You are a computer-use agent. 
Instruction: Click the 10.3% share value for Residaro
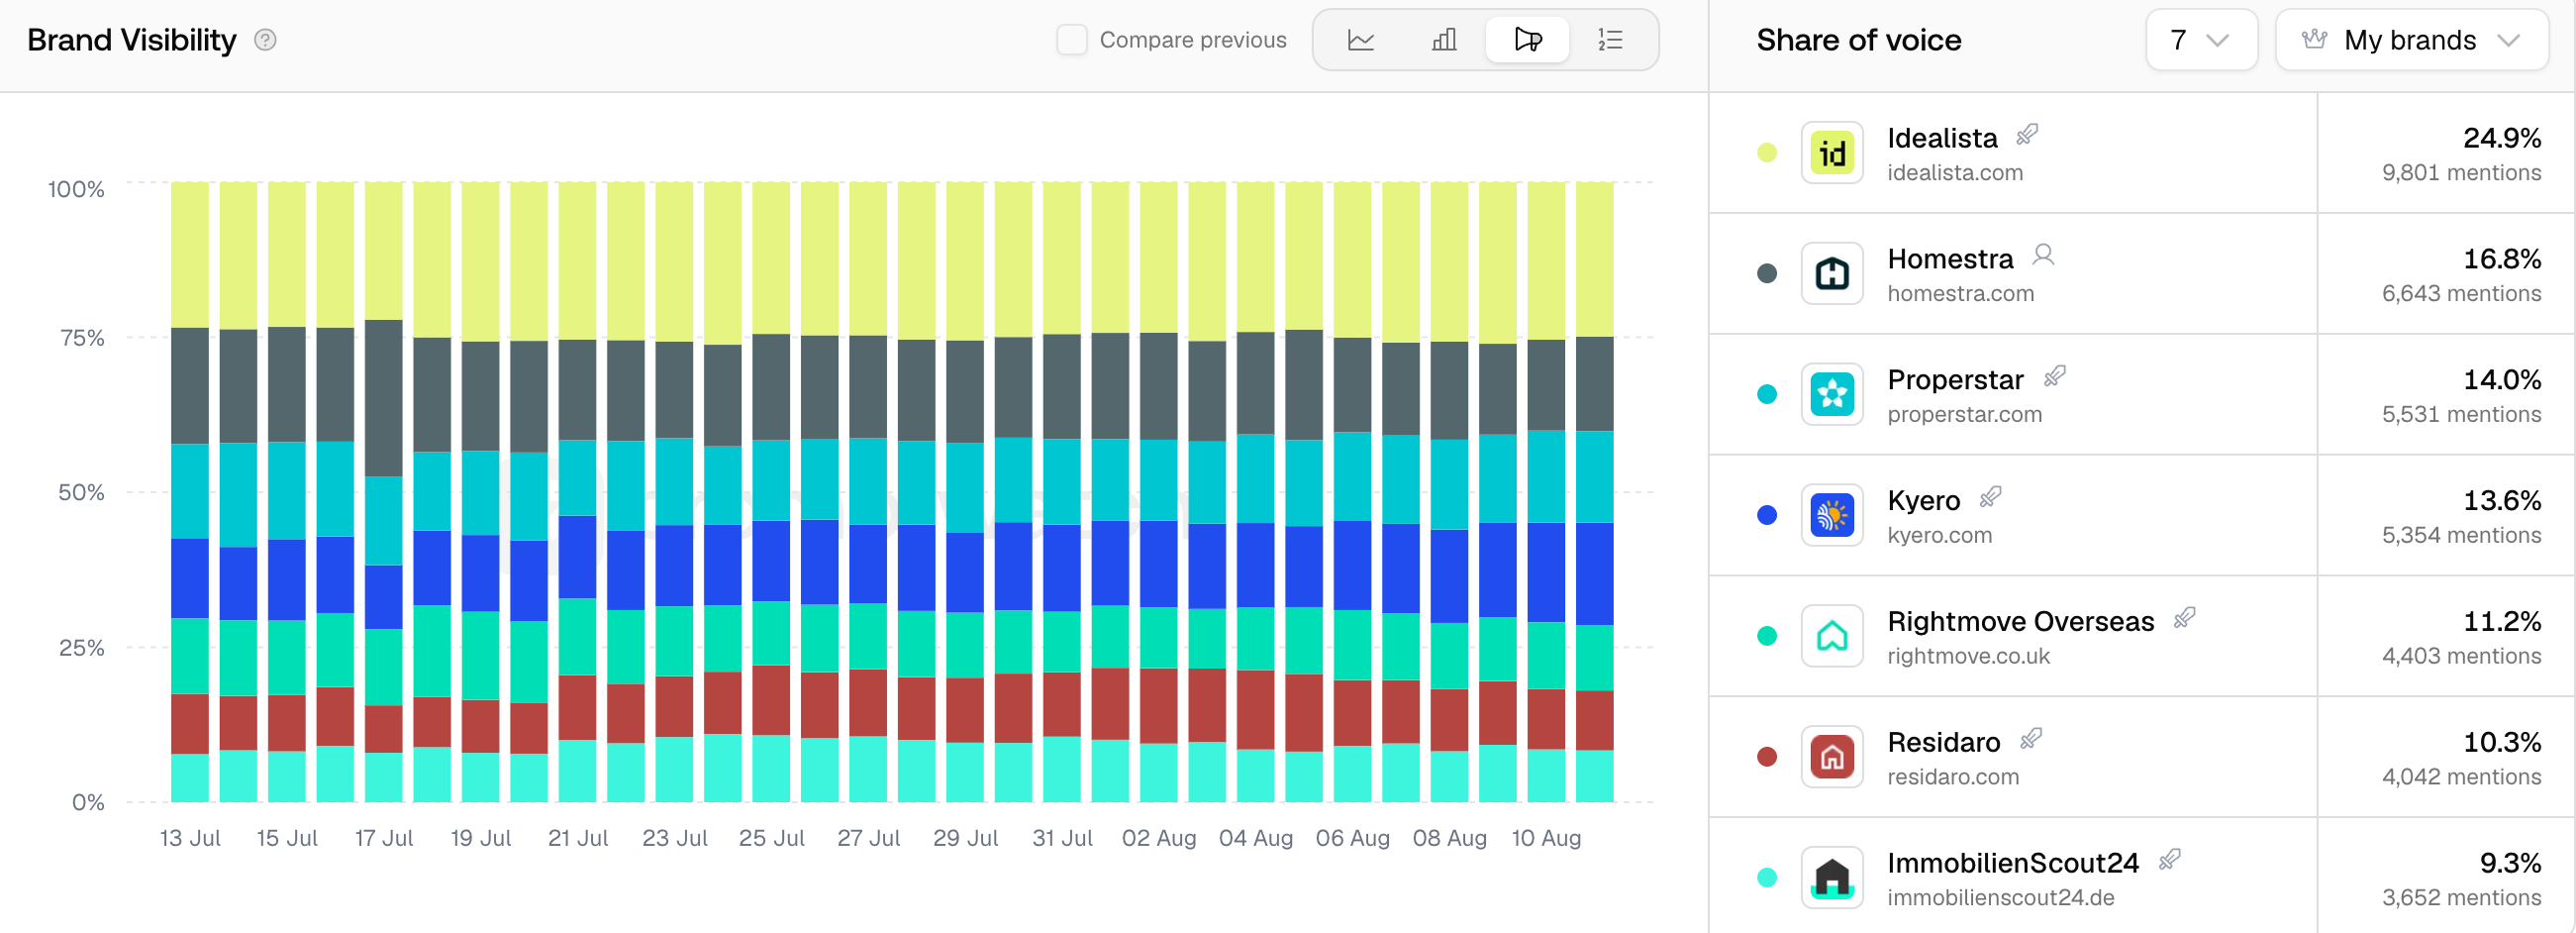click(x=2502, y=743)
